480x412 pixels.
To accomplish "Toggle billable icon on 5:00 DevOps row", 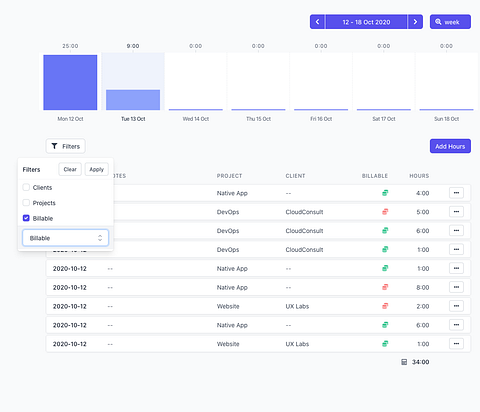I will [x=385, y=212].
